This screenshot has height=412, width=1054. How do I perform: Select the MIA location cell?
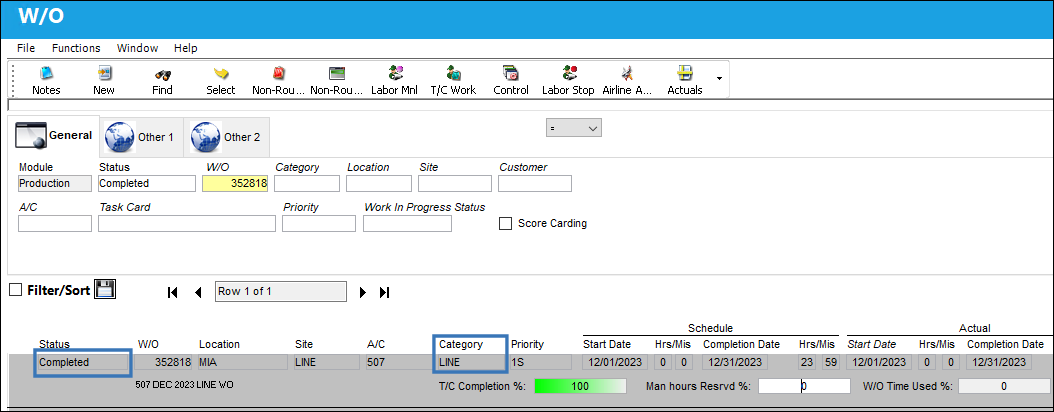(243, 362)
